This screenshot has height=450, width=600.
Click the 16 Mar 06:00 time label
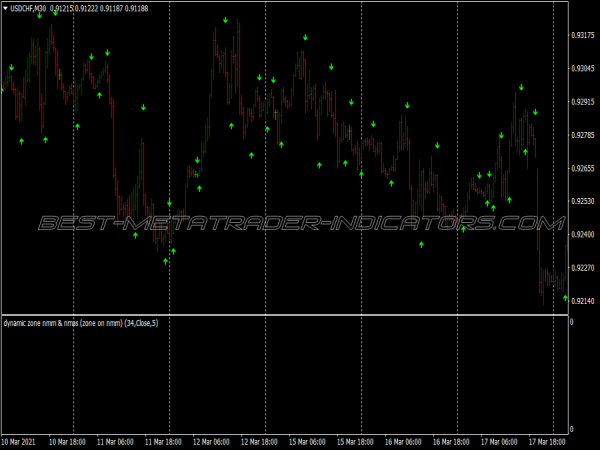coord(403,442)
